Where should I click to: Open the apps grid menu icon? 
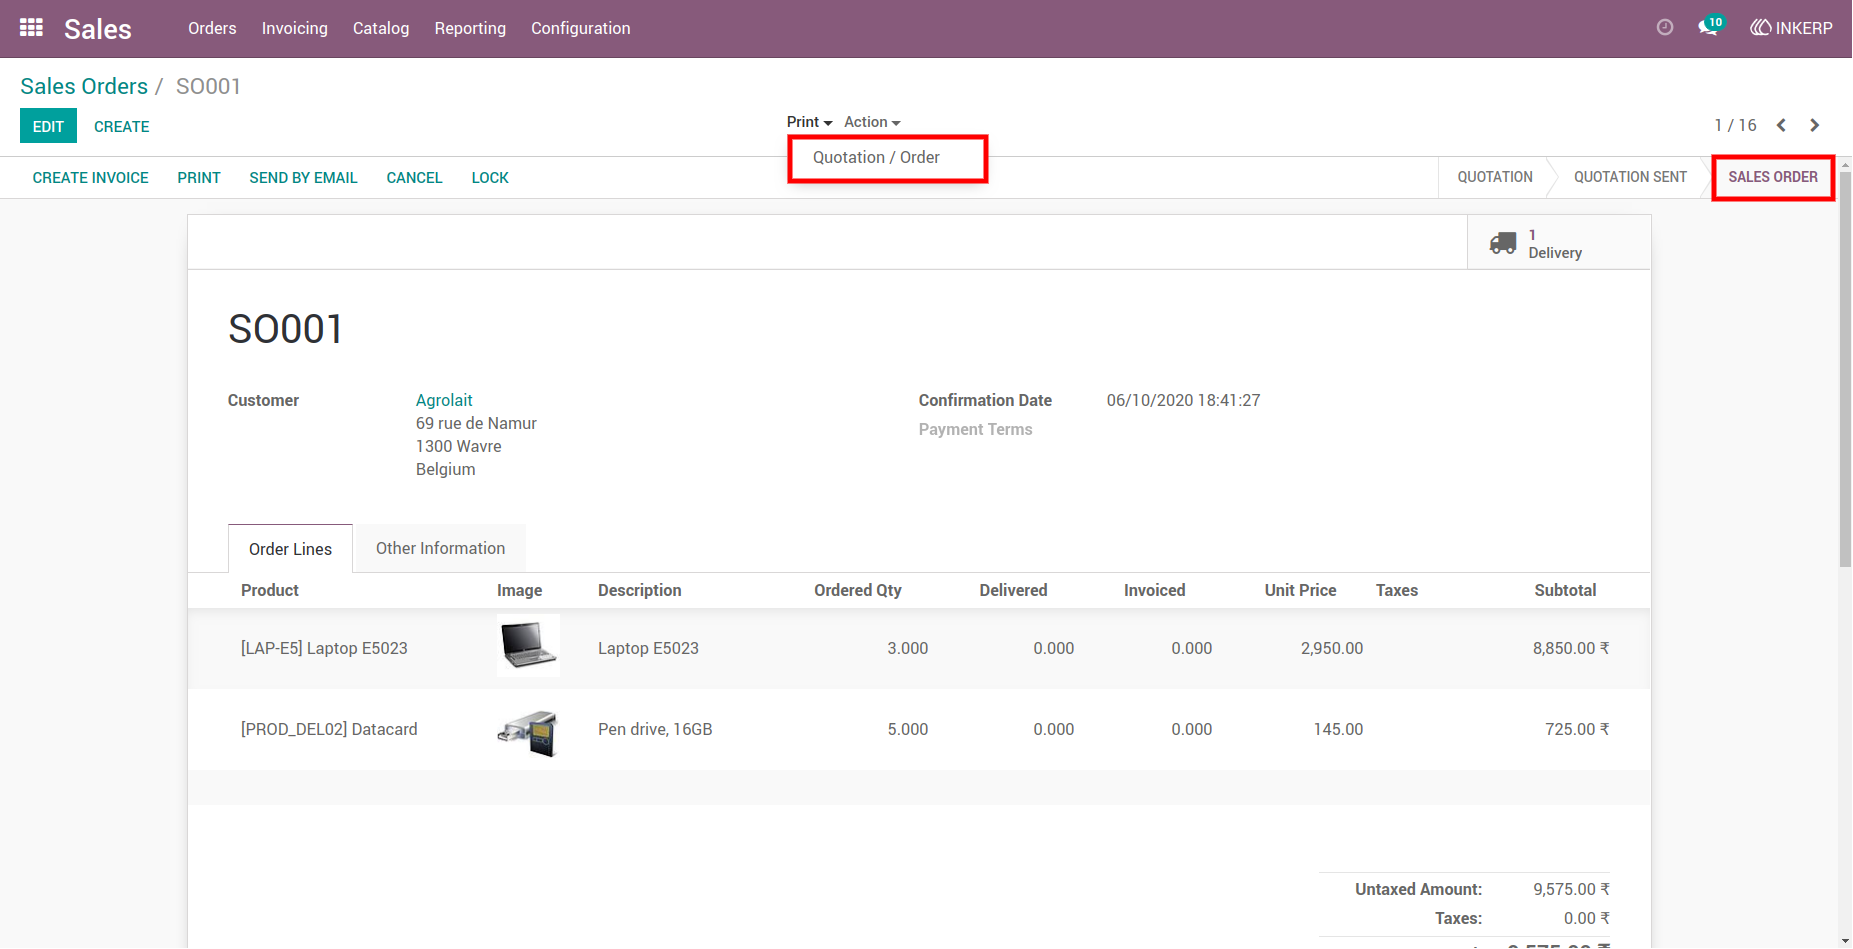point(31,28)
